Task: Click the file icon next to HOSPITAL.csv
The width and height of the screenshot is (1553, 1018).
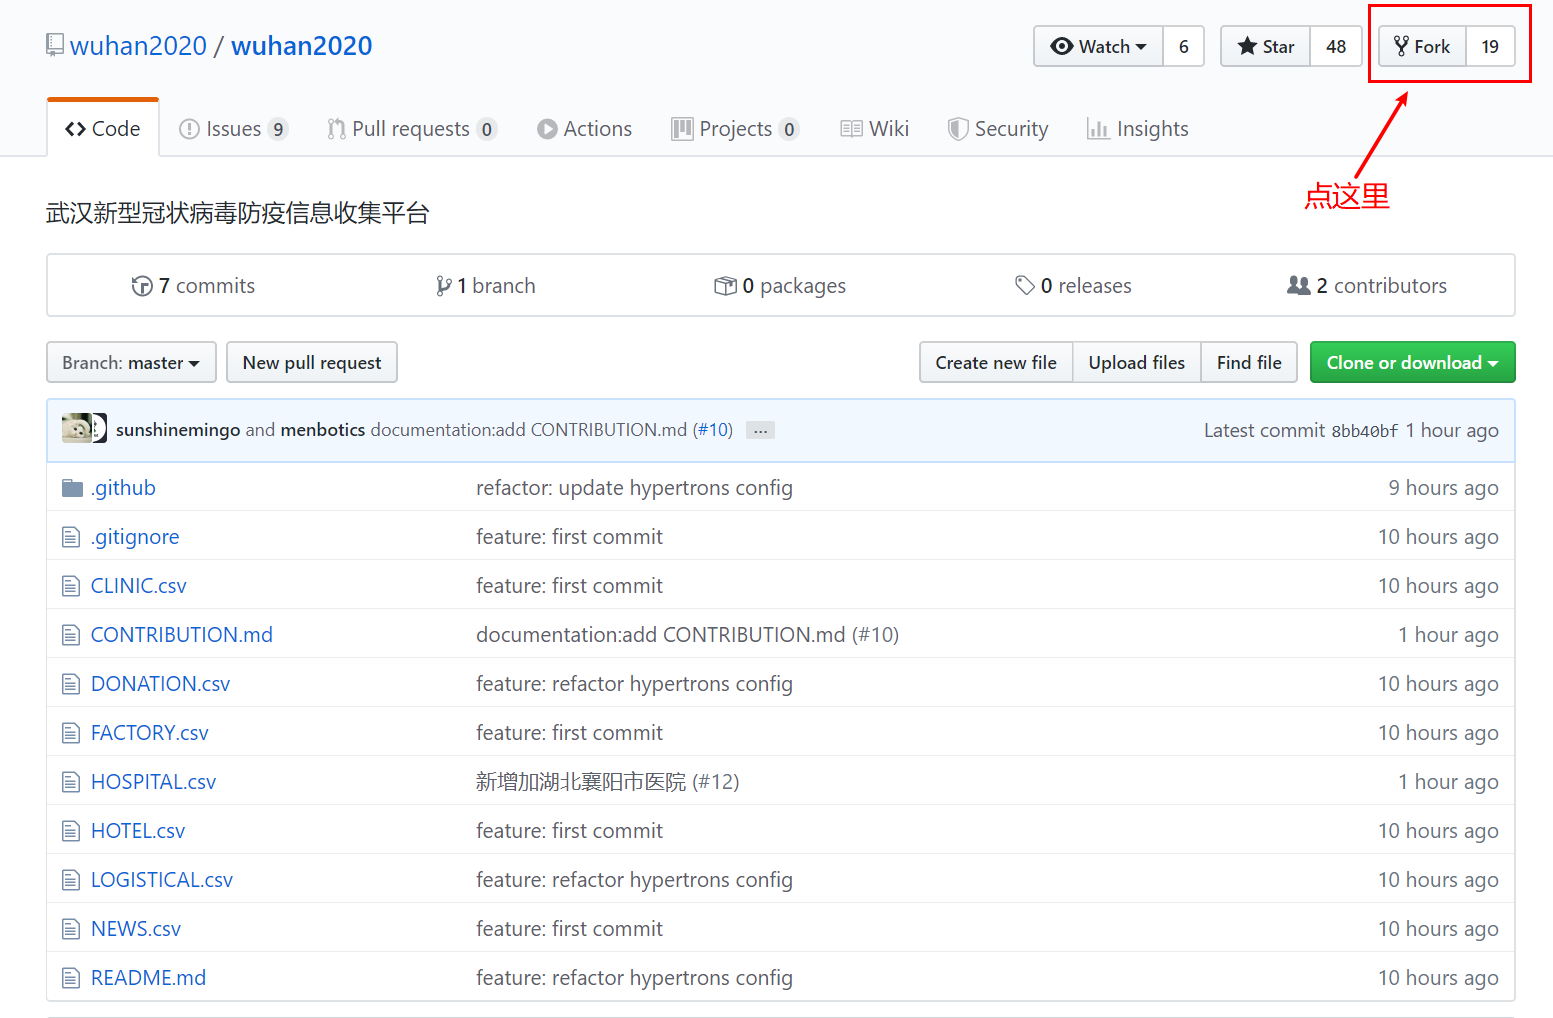Action: click(x=71, y=782)
